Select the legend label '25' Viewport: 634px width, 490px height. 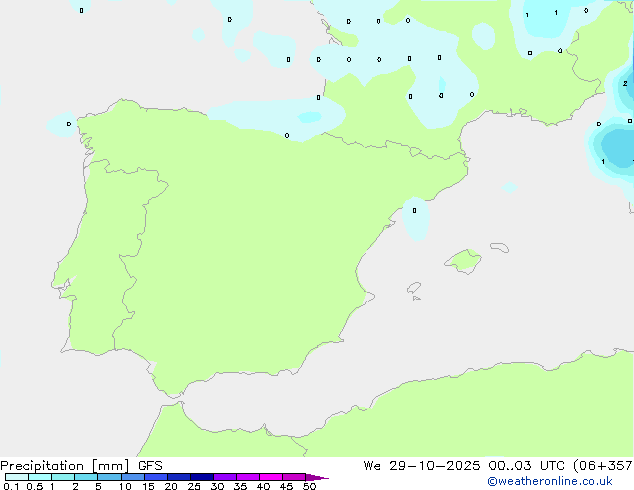click(194, 486)
